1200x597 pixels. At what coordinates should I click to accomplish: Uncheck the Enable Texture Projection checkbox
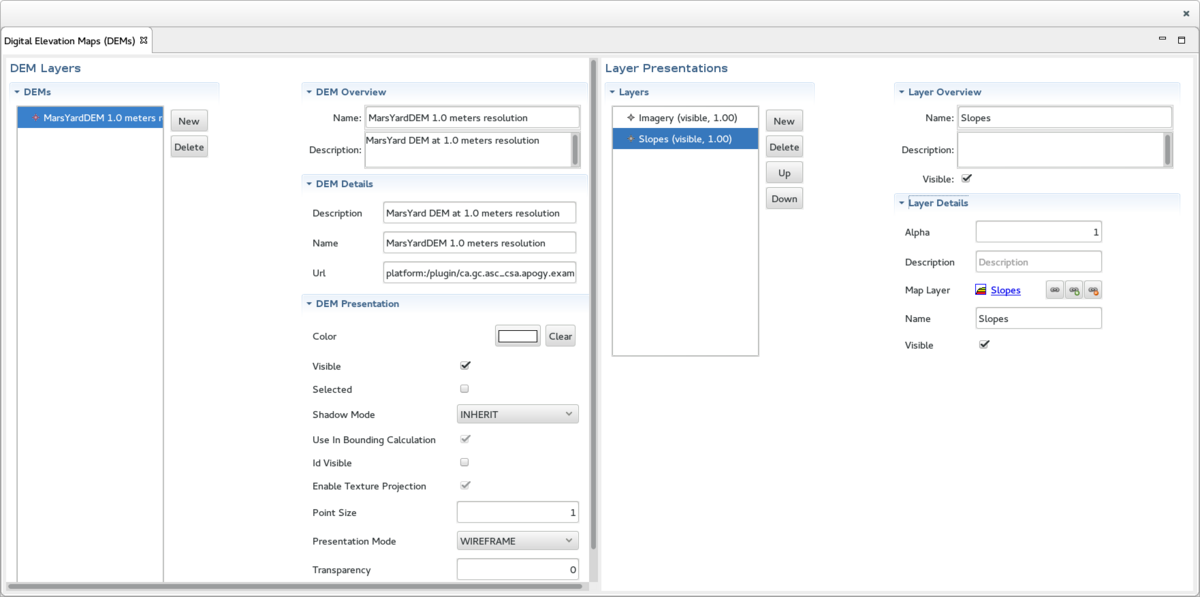point(464,486)
